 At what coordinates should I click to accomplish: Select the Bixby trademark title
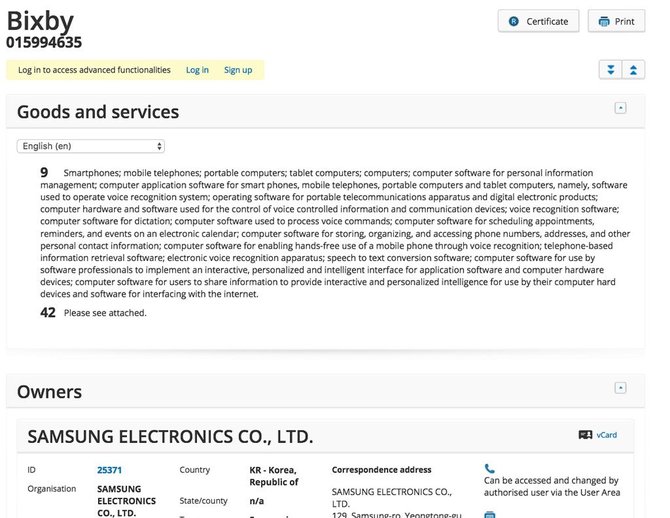click(40, 21)
